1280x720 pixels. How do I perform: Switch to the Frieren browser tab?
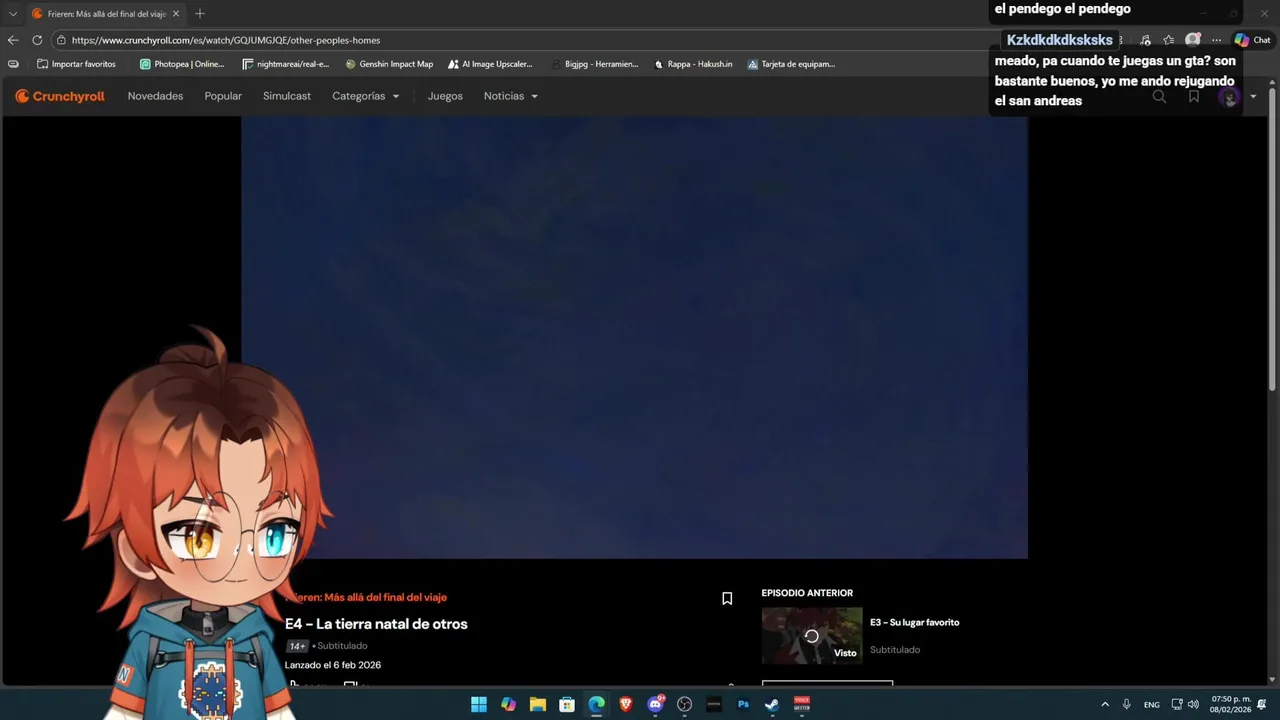105,14
